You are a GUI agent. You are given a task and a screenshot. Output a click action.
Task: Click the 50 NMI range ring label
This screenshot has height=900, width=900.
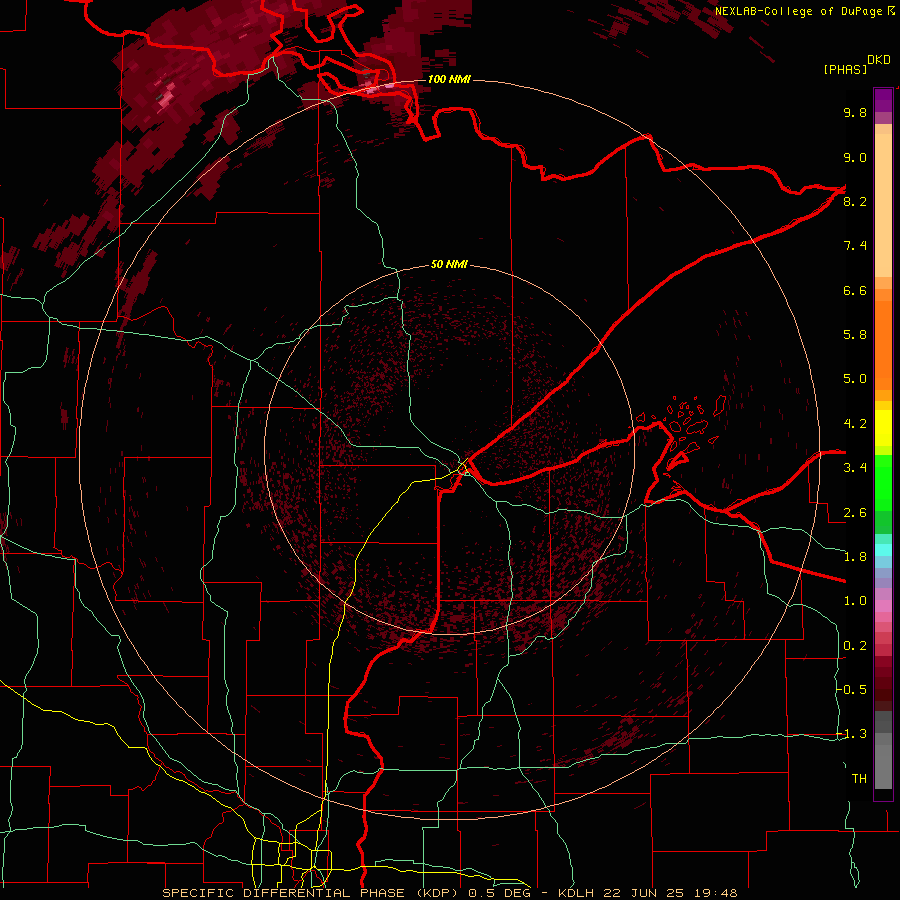(449, 264)
